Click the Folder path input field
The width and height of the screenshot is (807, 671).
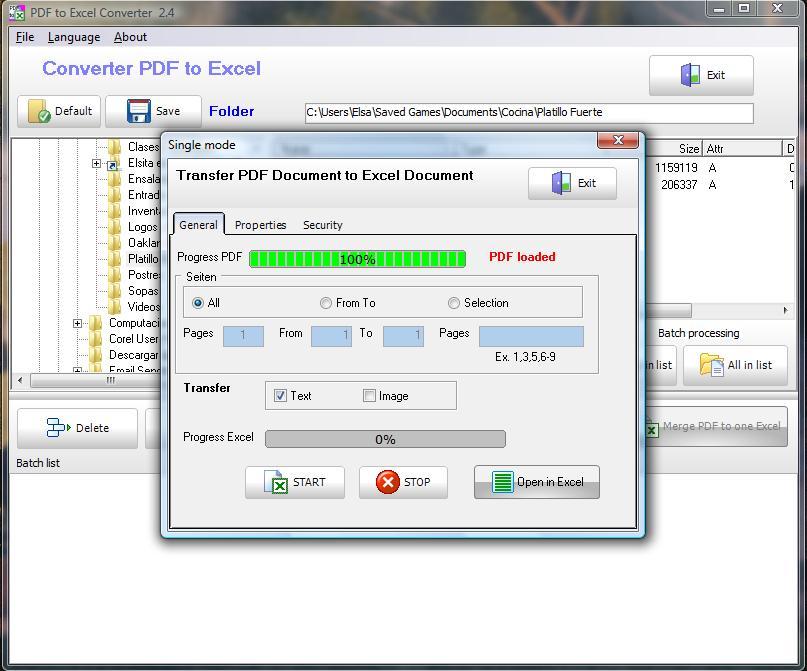529,113
